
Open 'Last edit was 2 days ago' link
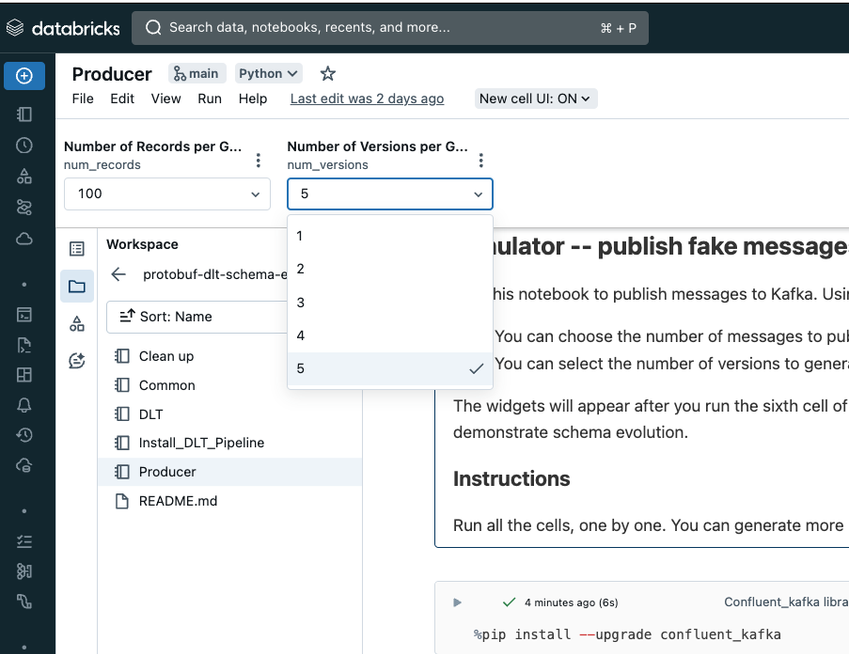tap(367, 99)
